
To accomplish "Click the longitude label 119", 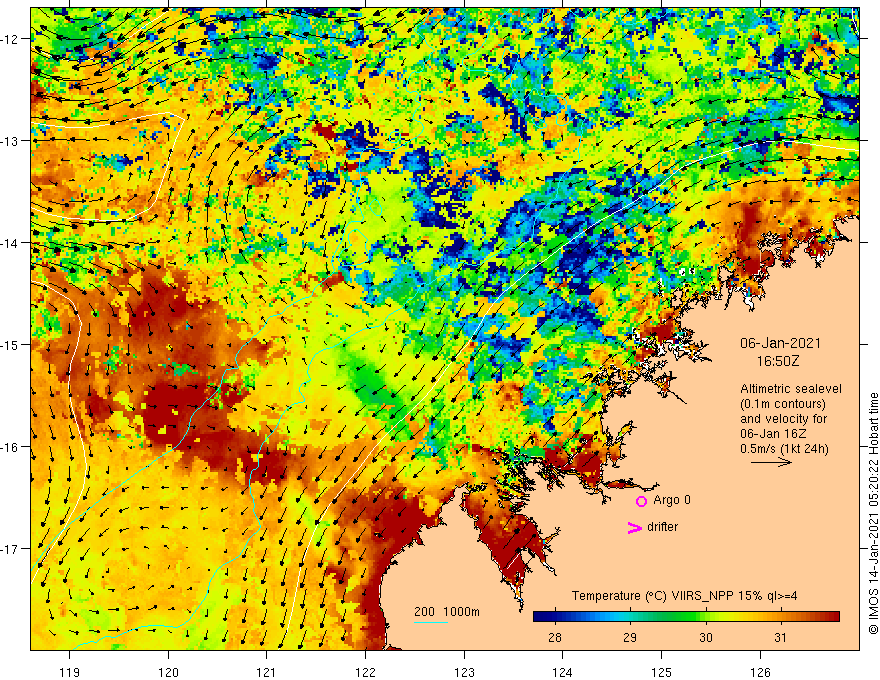I will point(70,672).
